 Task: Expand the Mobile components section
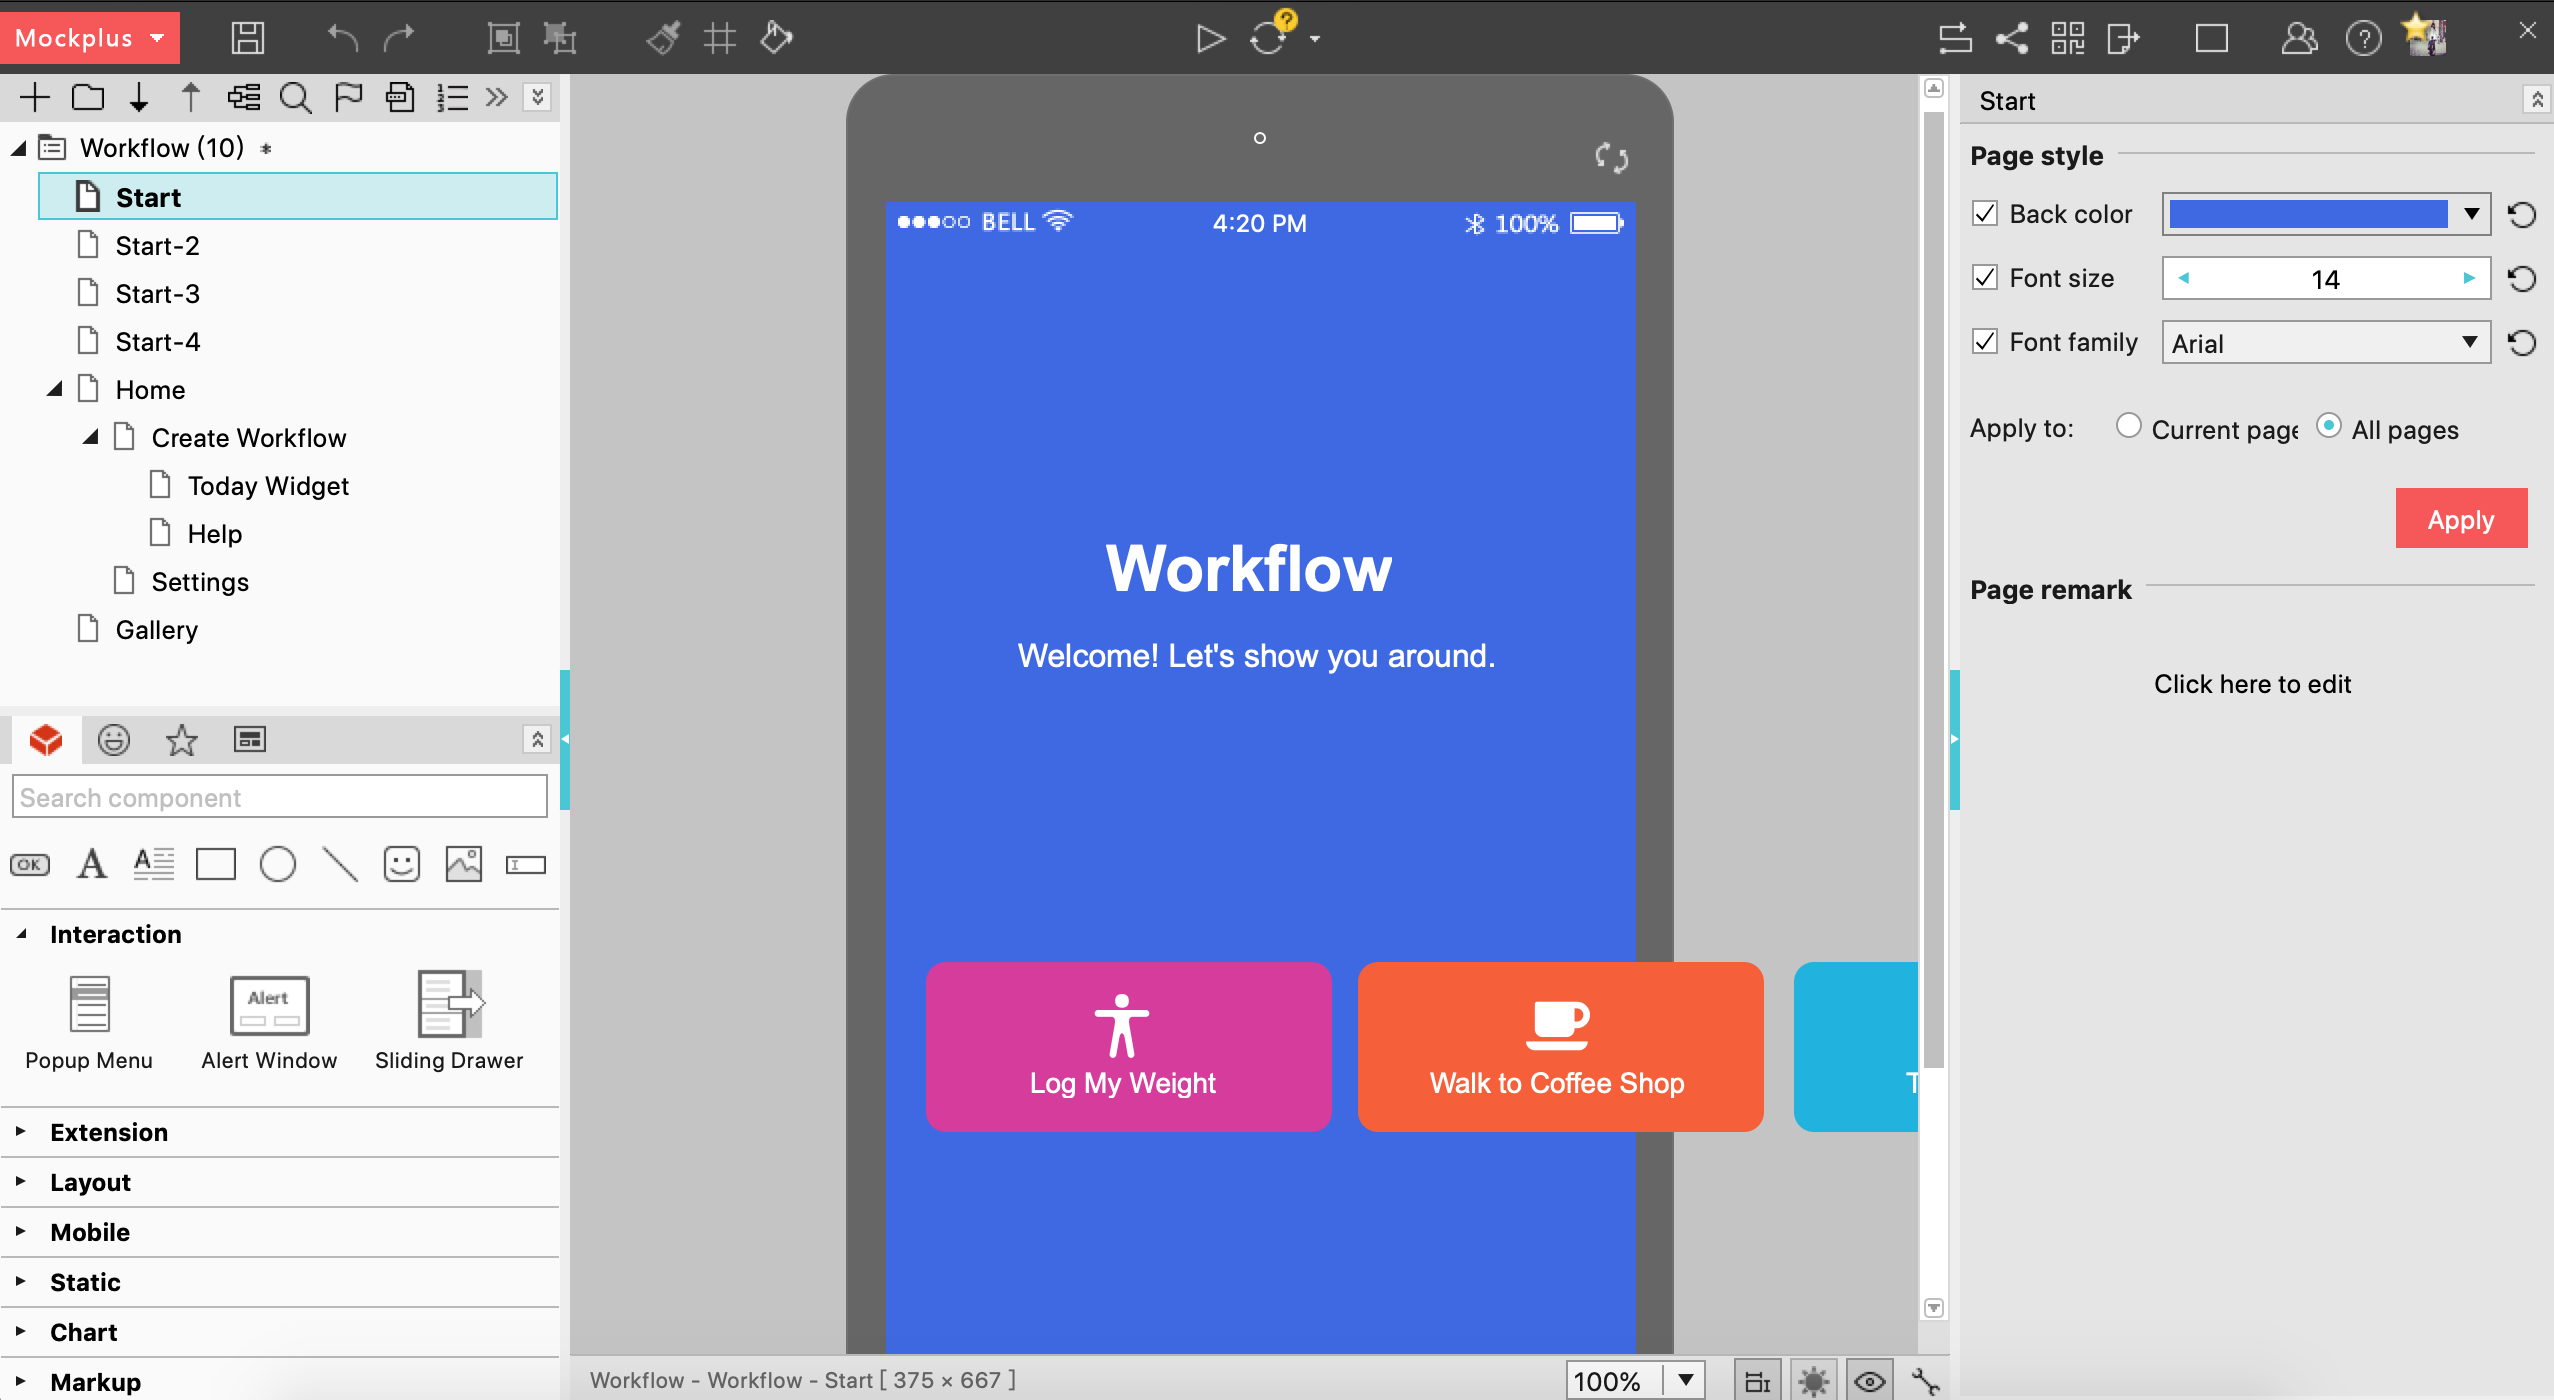90,1232
